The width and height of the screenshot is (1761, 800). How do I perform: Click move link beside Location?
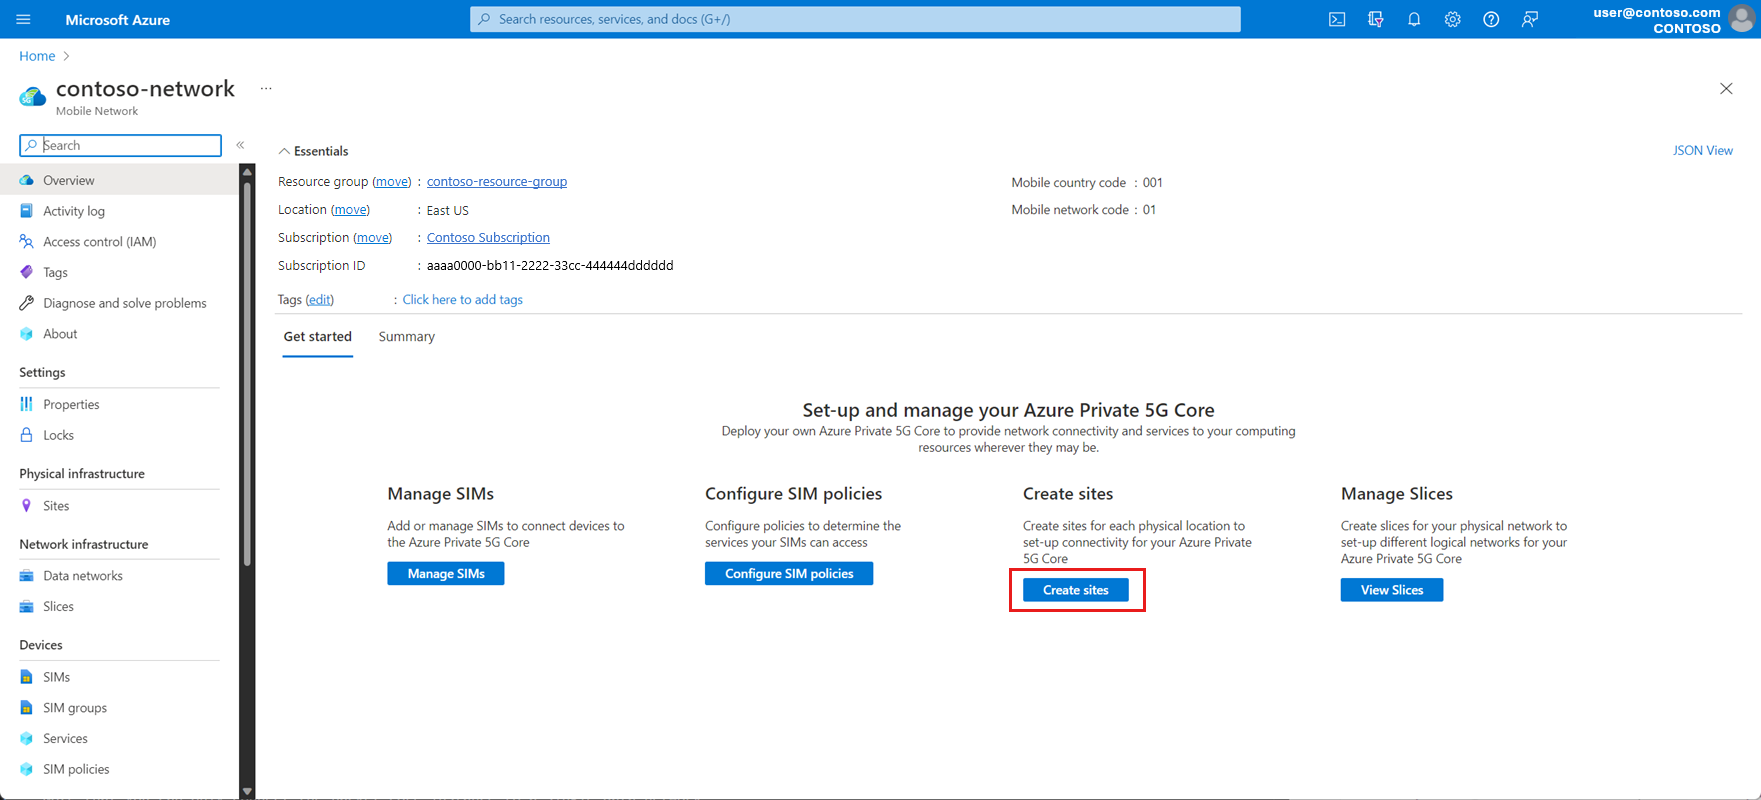pyautogui.click(x=351, y=210)
